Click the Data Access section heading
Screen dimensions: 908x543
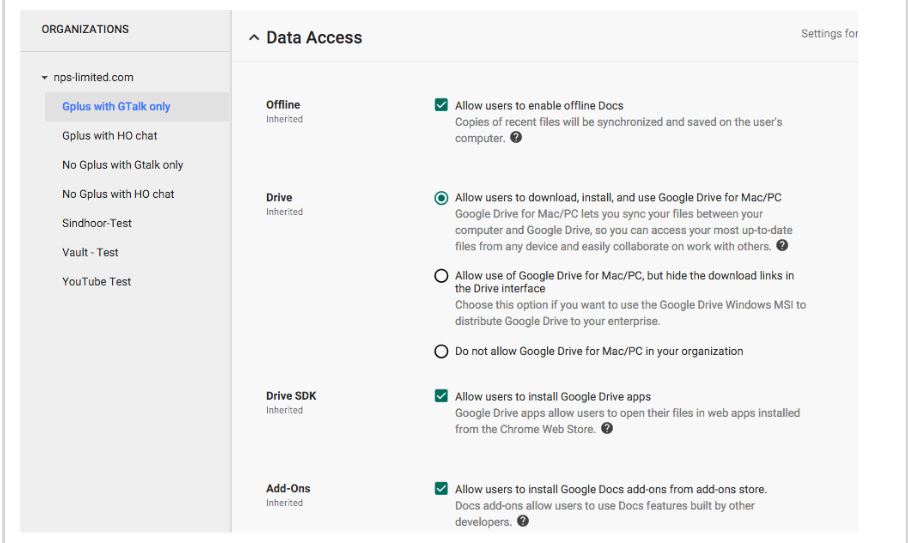[x=314, y=38]
